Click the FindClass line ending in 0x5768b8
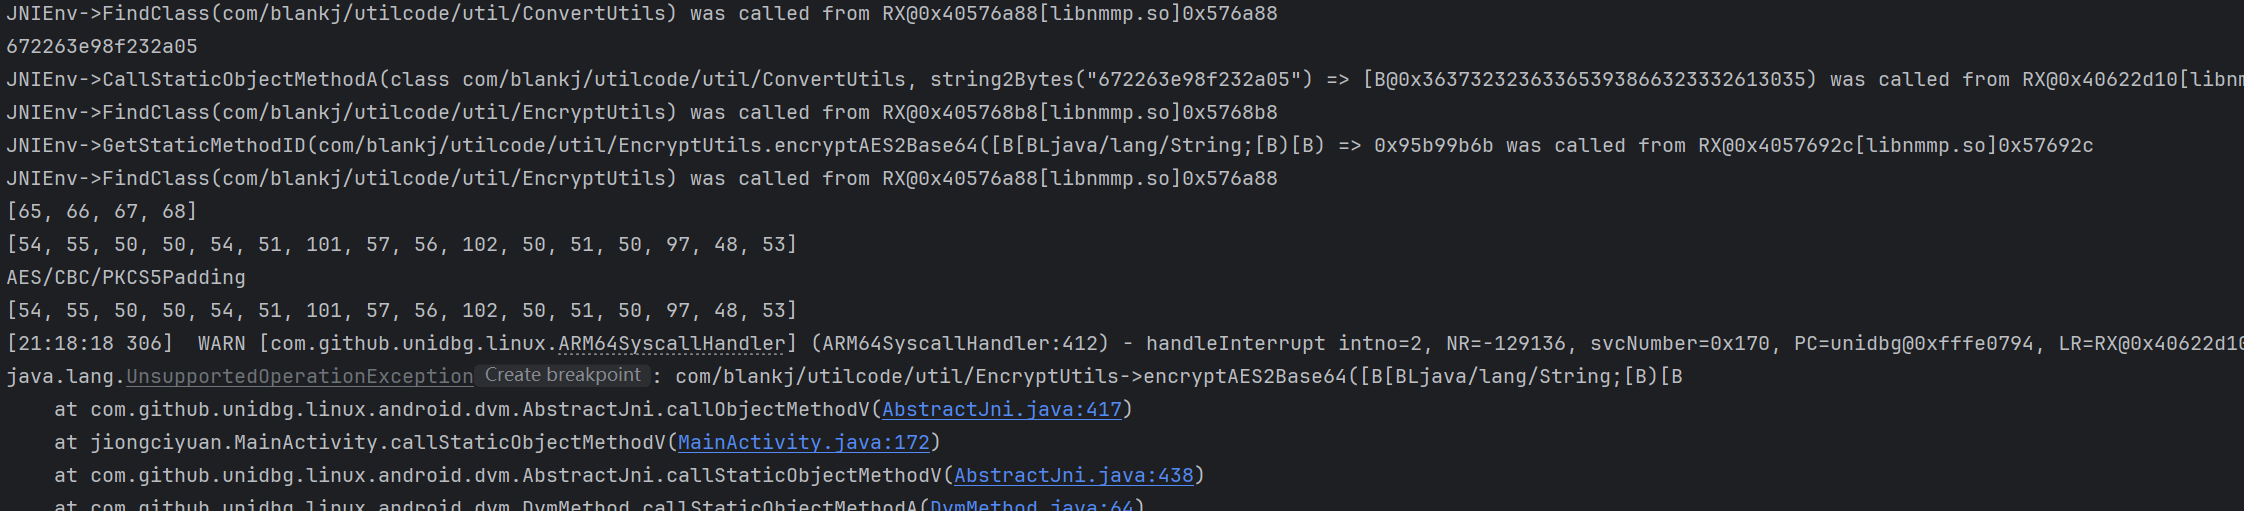This screenshot has height=511, width=2244. pyautogui.click(x=640, y=112)
